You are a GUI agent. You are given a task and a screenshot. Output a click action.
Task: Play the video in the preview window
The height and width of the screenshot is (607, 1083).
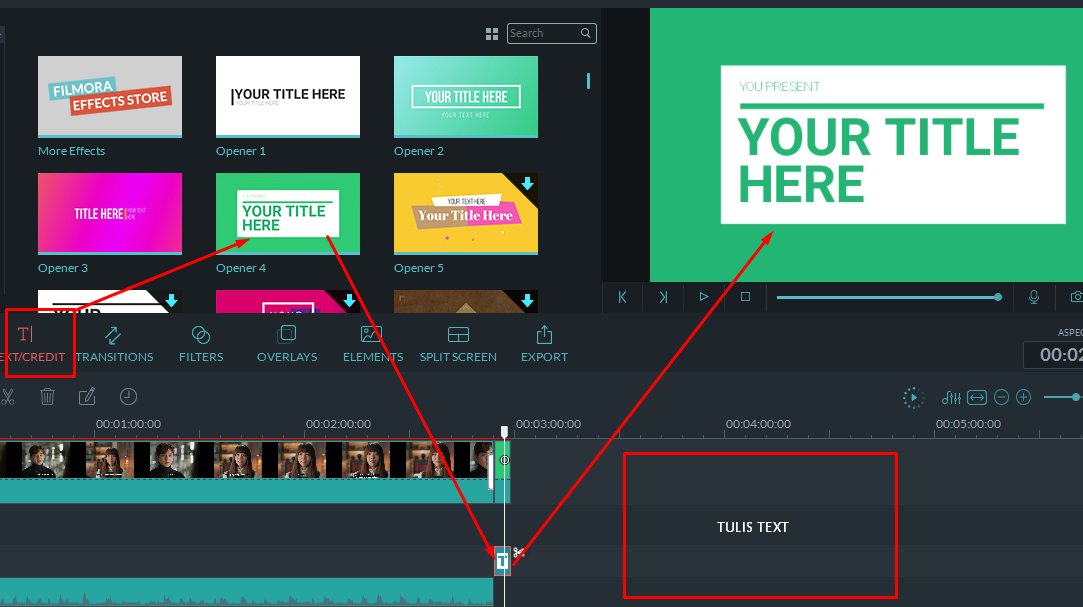click(x=703, y=297)
